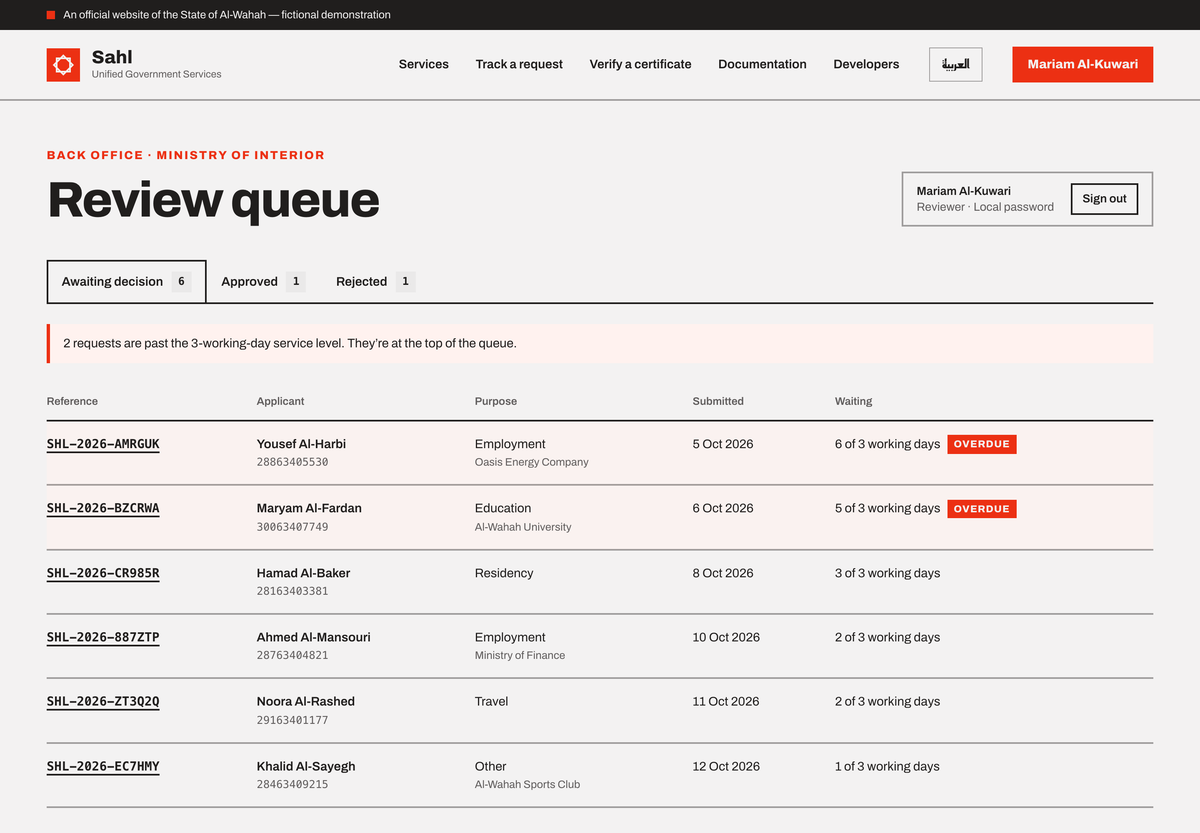Switch to the Approved tab
Screen dimensions: 1200x833
pos(262,282)
